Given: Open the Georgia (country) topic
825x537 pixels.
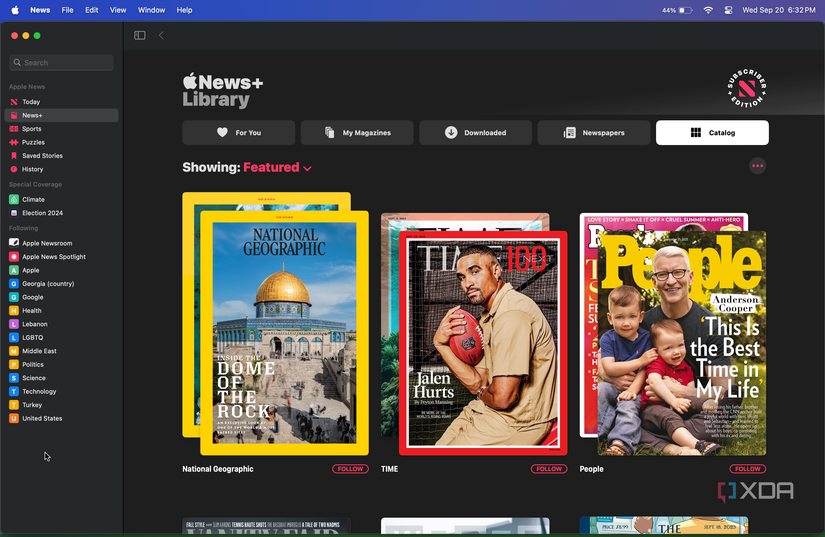Looking at the screenshot, I should click(62, 283).
